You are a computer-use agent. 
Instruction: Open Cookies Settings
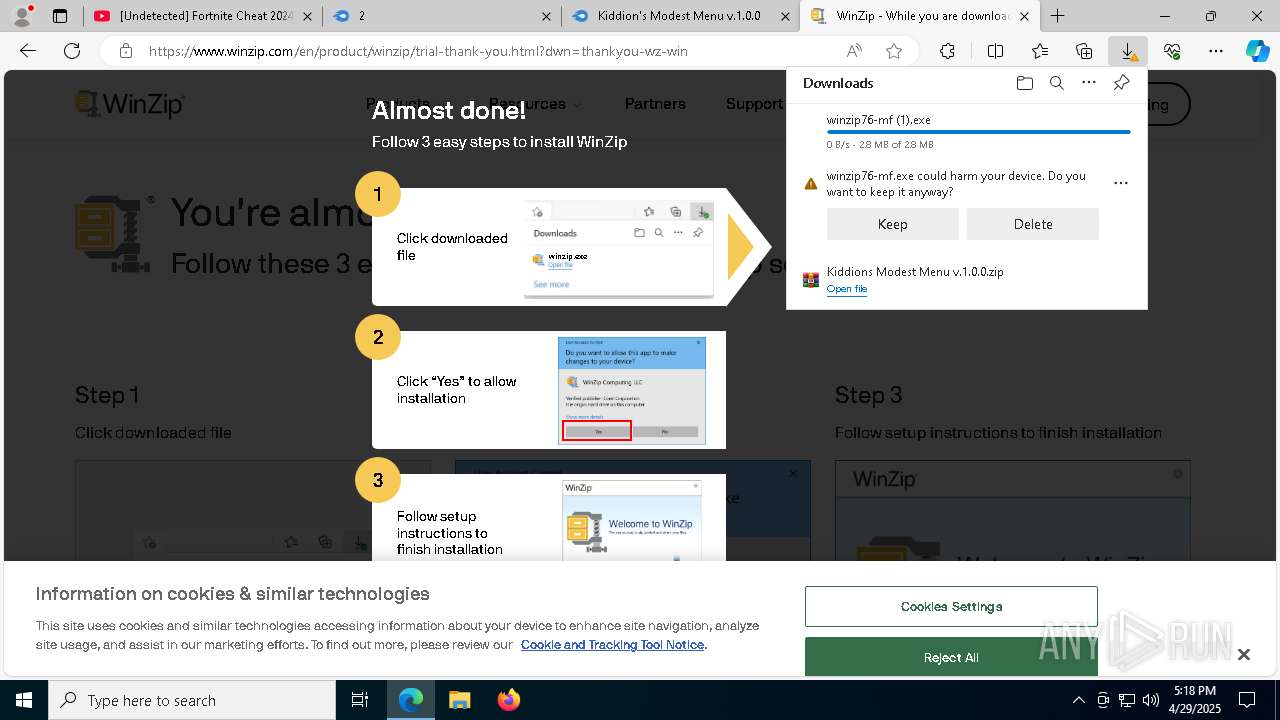coord(951,606)
